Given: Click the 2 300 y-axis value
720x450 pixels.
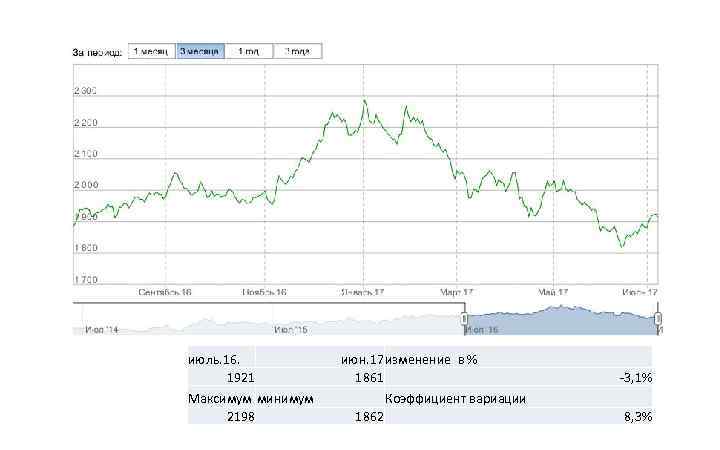Looking at the screenshot, I should (x=85, y=91).
